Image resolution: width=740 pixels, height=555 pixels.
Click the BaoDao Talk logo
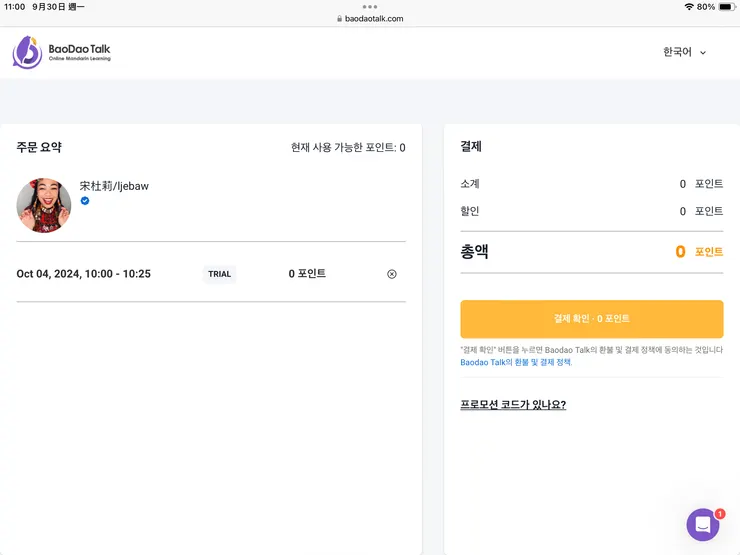tap(61, 52)
